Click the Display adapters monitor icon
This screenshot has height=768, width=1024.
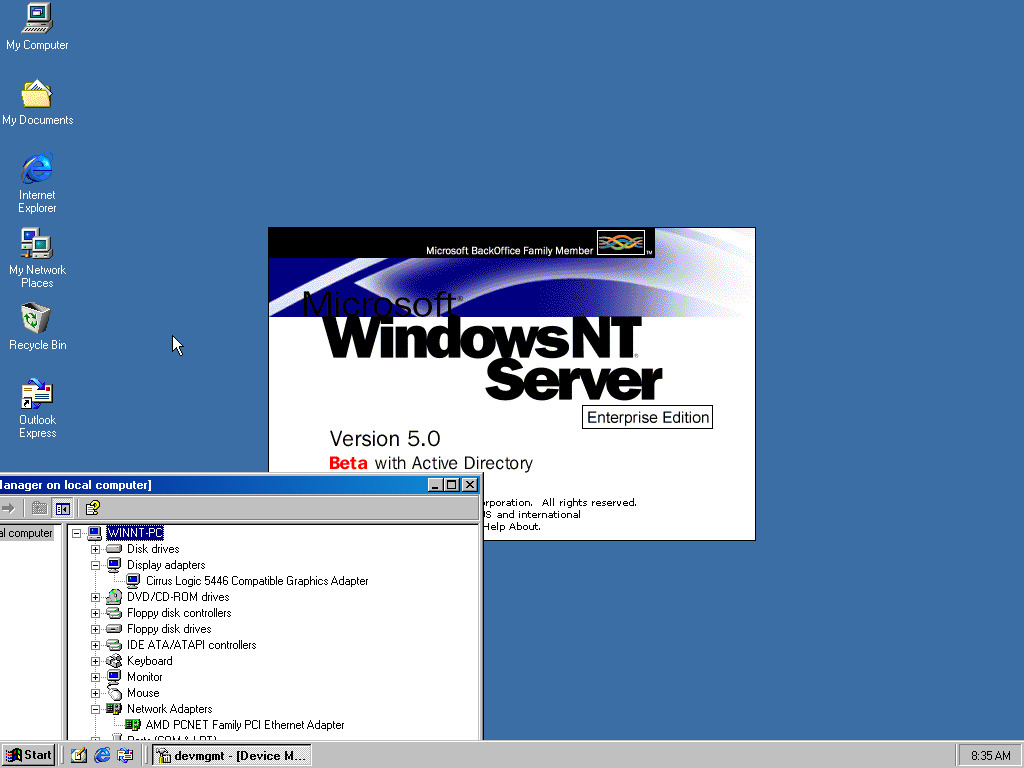[114, 565]
